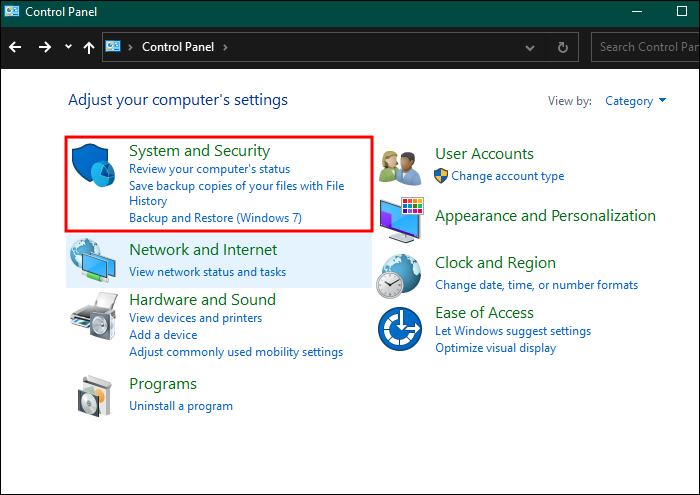Expand the View by Category dropdown
This screenshot has width=700, height=495.
(x=634, y=101)
